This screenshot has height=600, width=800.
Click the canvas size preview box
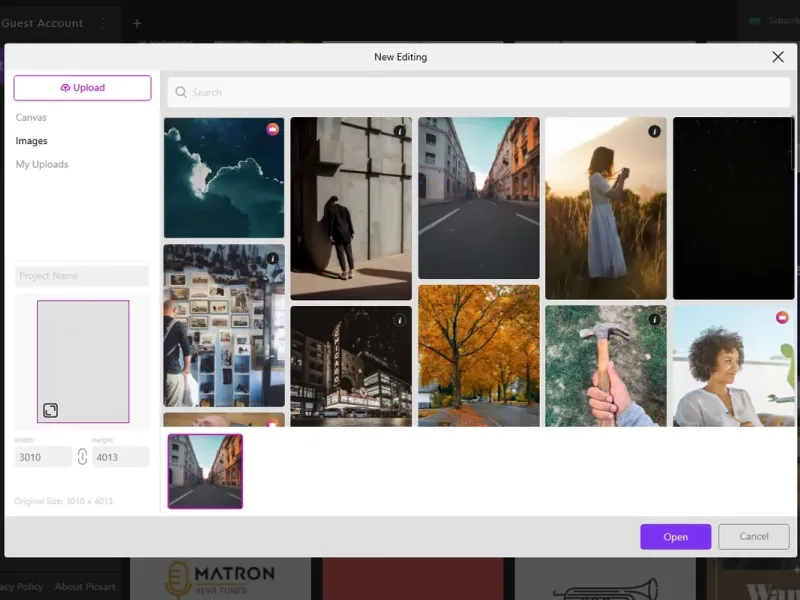(83, 361)
